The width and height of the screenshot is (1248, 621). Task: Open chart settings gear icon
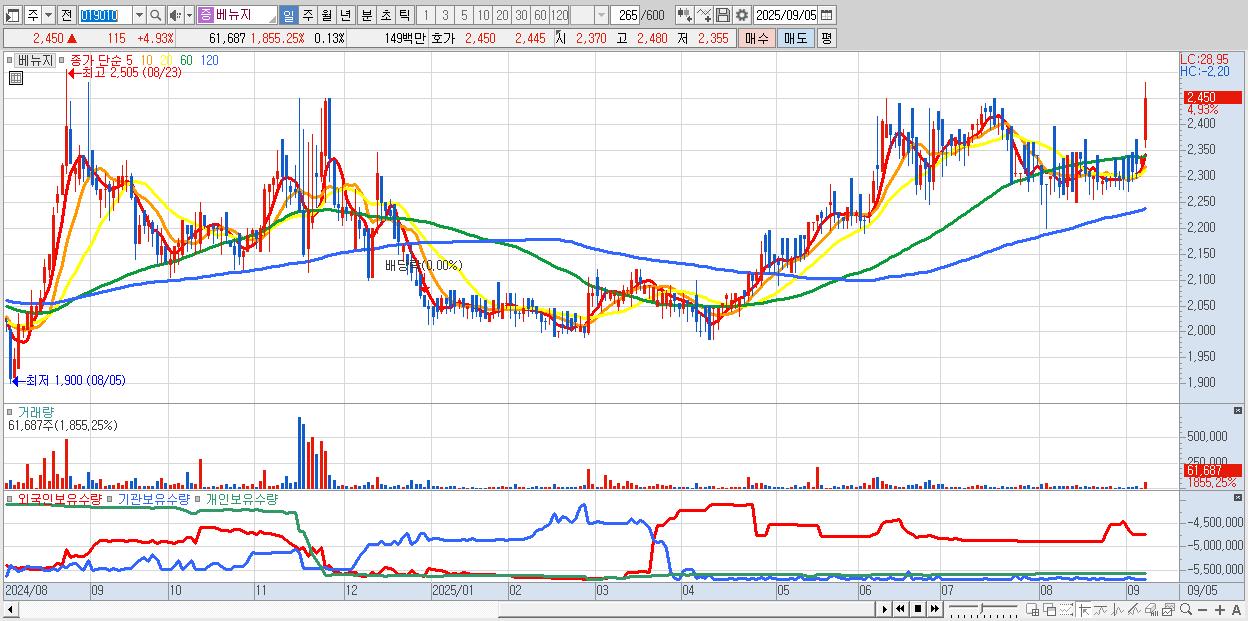742,15
